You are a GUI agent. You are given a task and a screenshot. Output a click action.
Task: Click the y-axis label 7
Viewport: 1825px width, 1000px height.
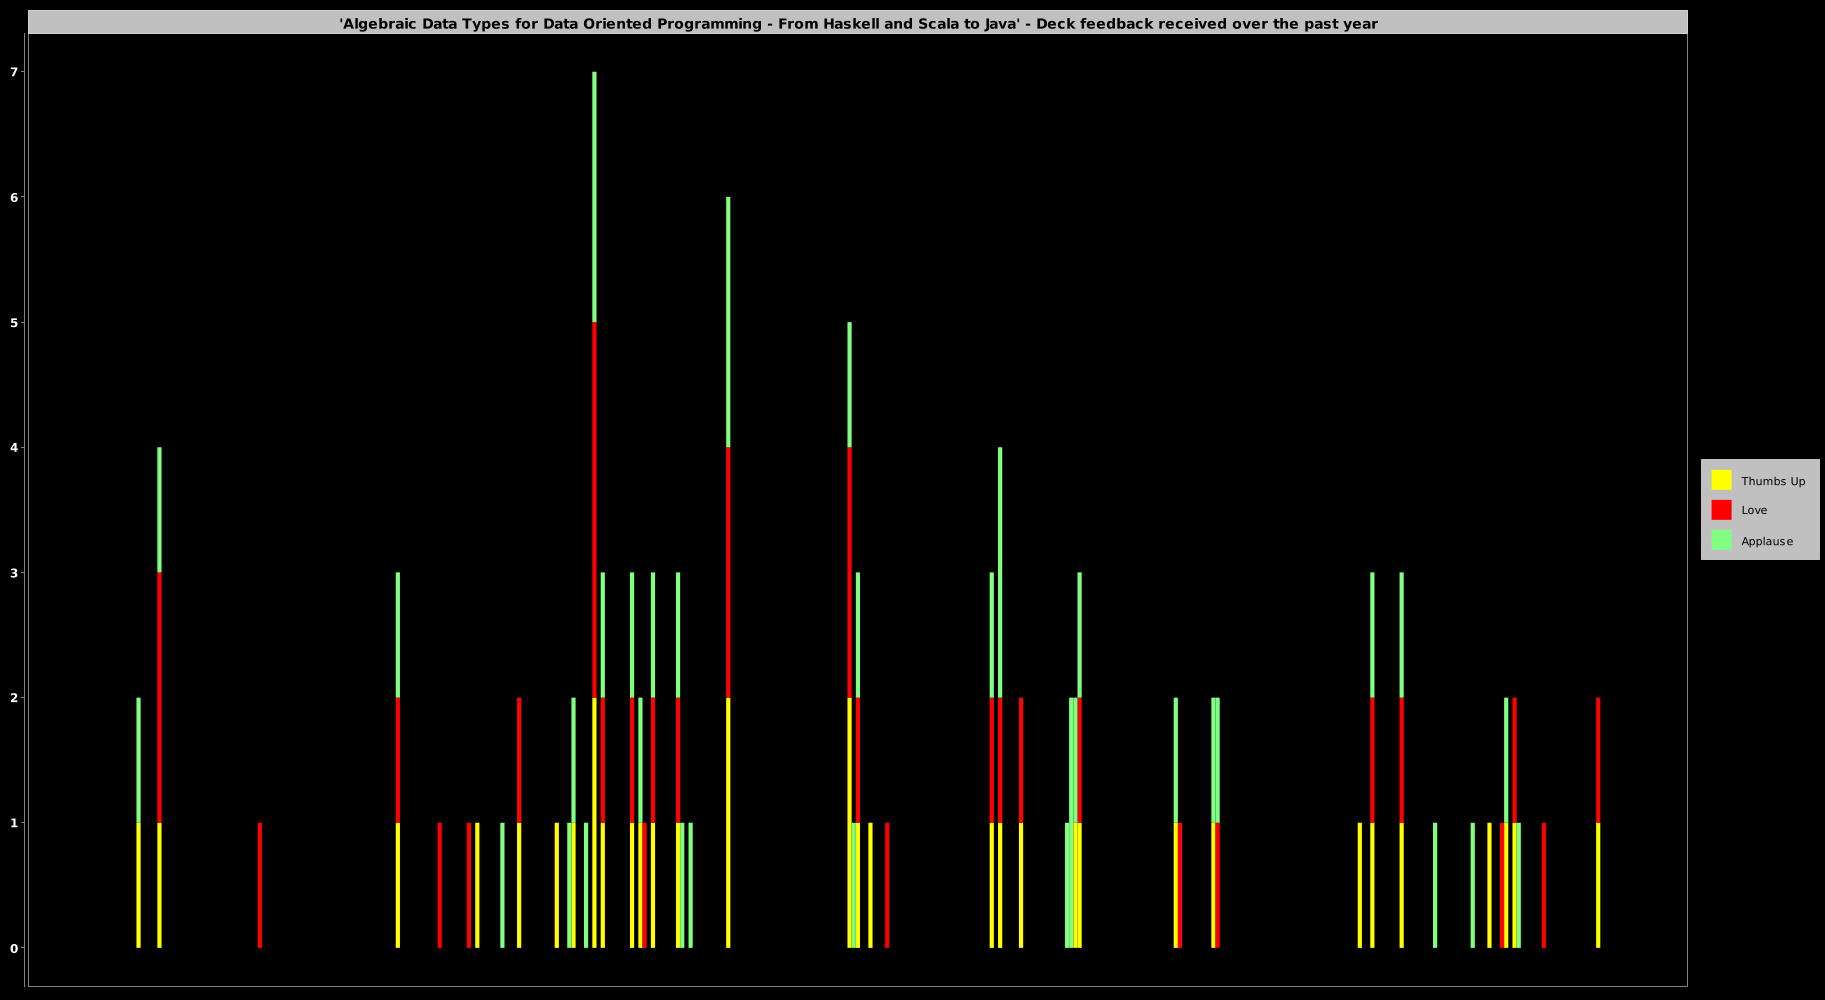[14, 72]
